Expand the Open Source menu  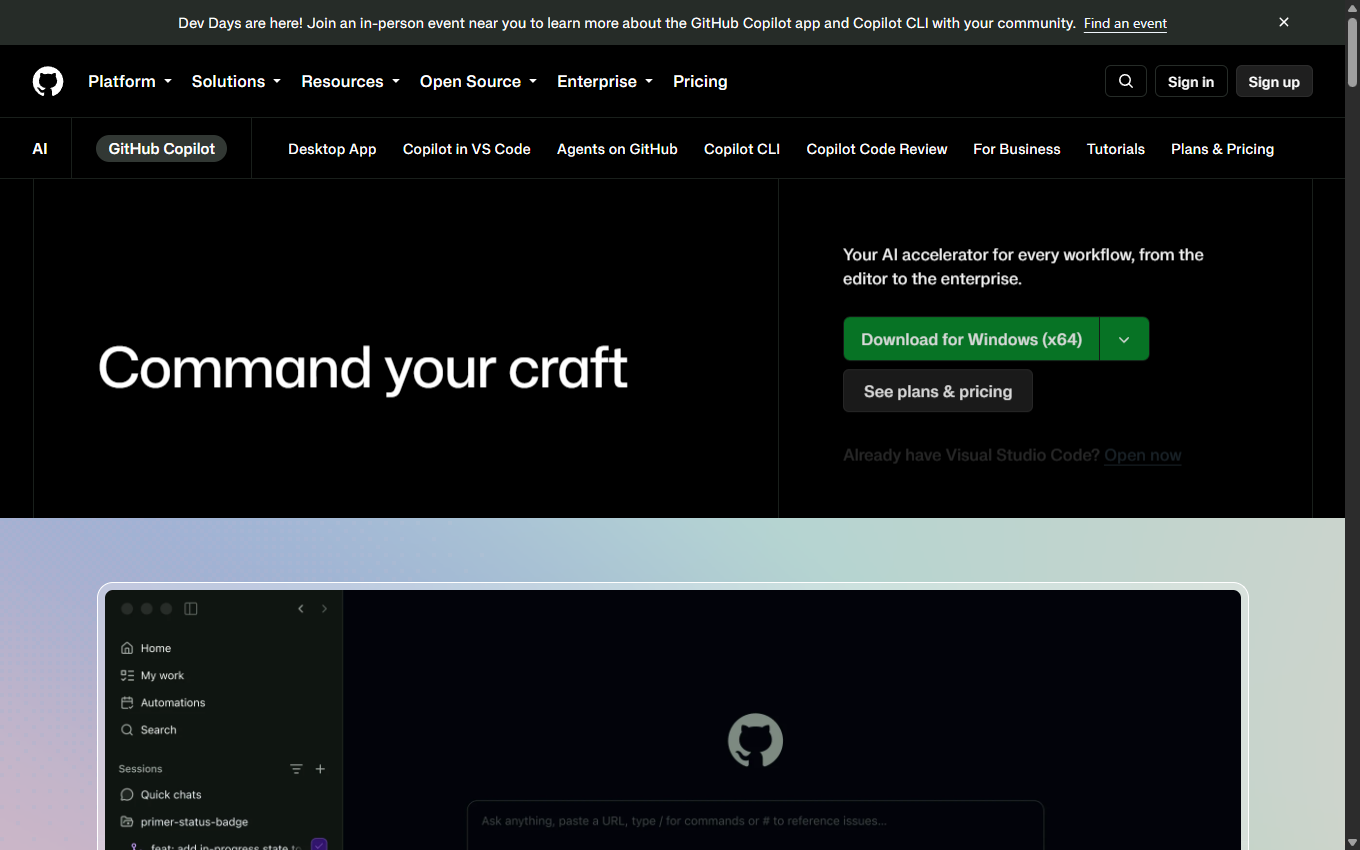click(478, 81)
